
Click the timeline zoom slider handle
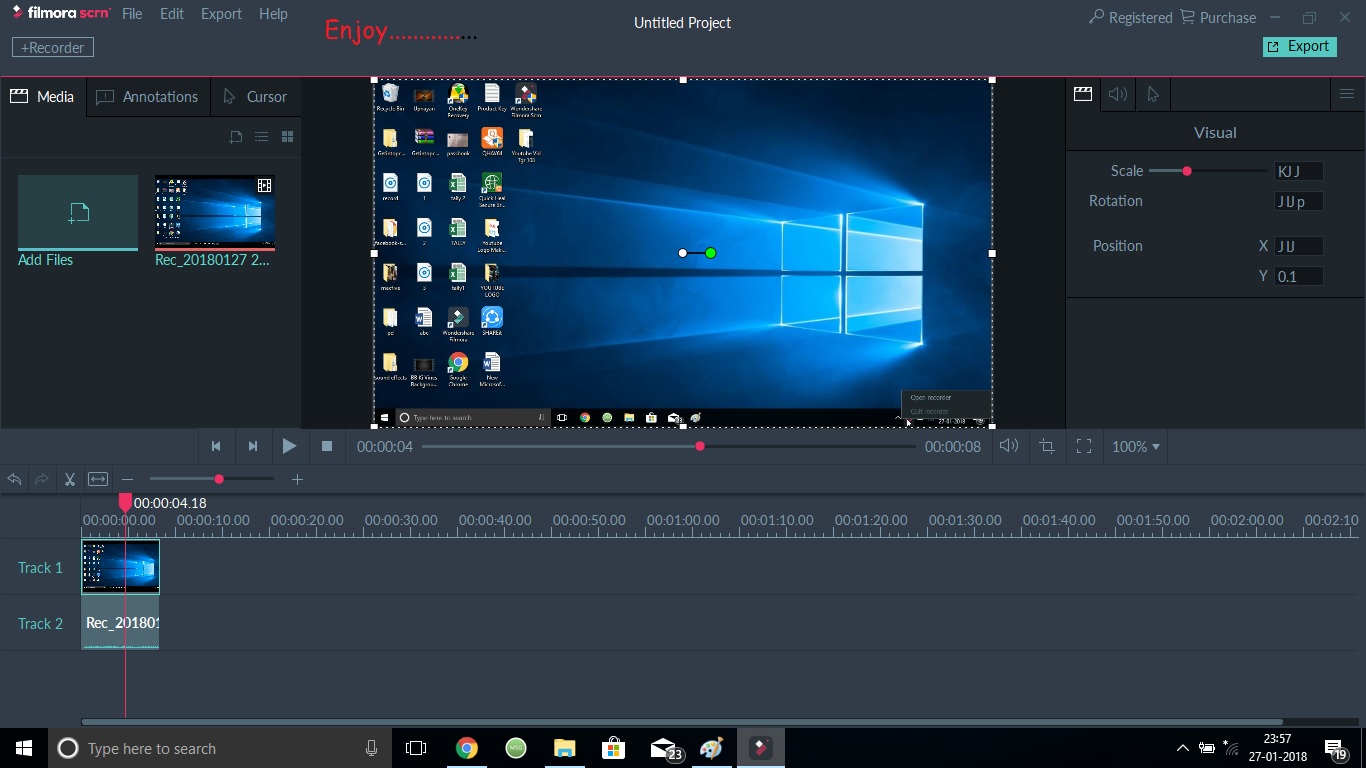(x=219, y=479)
